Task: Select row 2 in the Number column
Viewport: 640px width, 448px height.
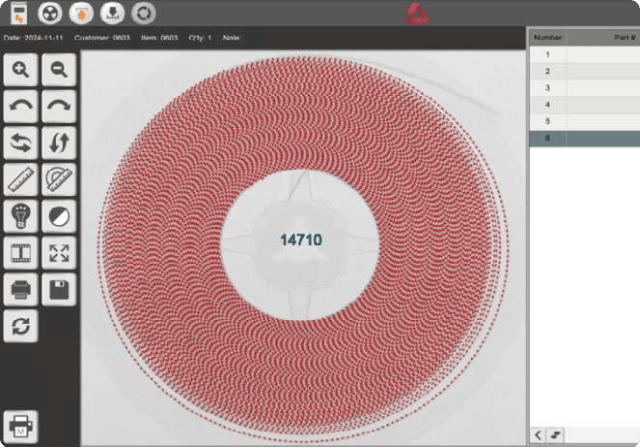Action: pos(548,71)
